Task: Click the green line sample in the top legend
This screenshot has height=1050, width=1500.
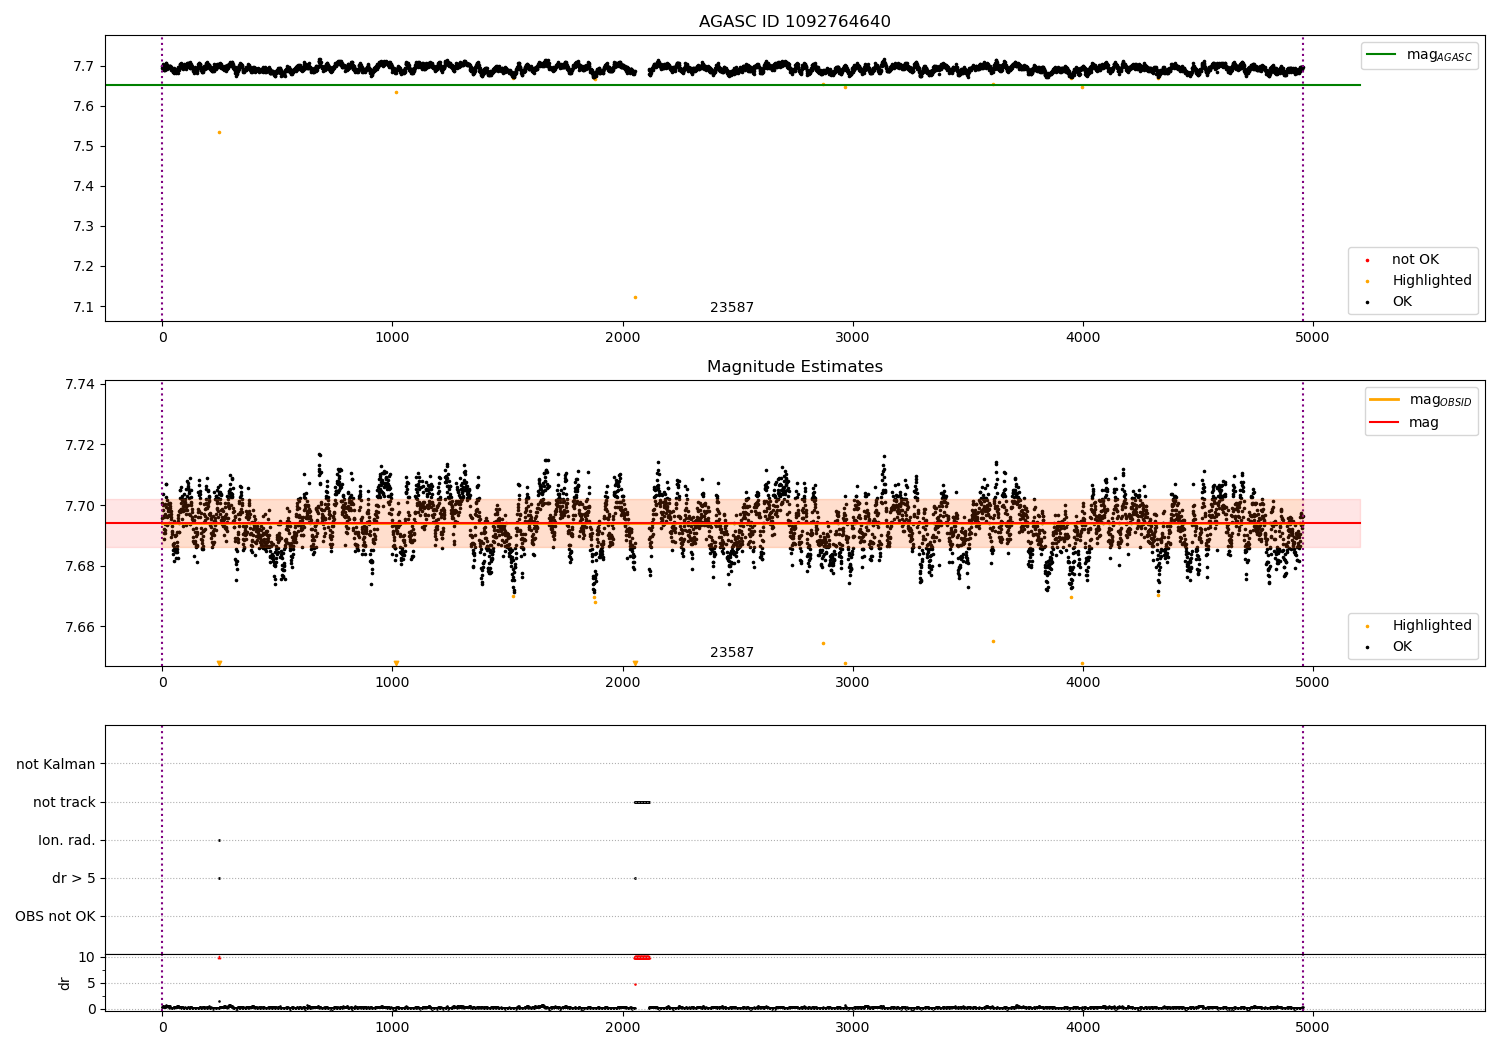Action: [x=1382, y=55]
